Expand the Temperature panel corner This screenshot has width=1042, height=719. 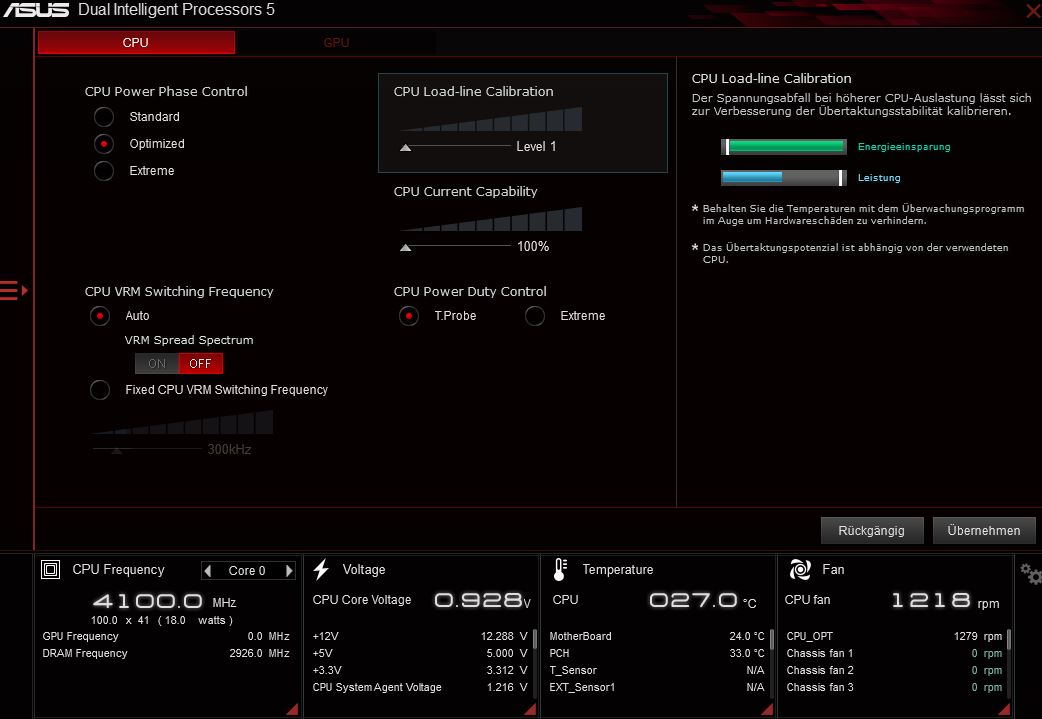(767, 709)
